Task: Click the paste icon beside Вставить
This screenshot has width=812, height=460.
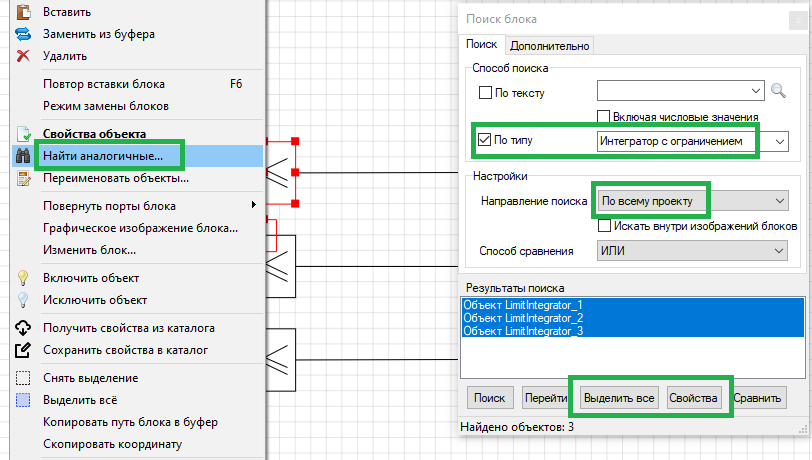Action: click(23, 12)
